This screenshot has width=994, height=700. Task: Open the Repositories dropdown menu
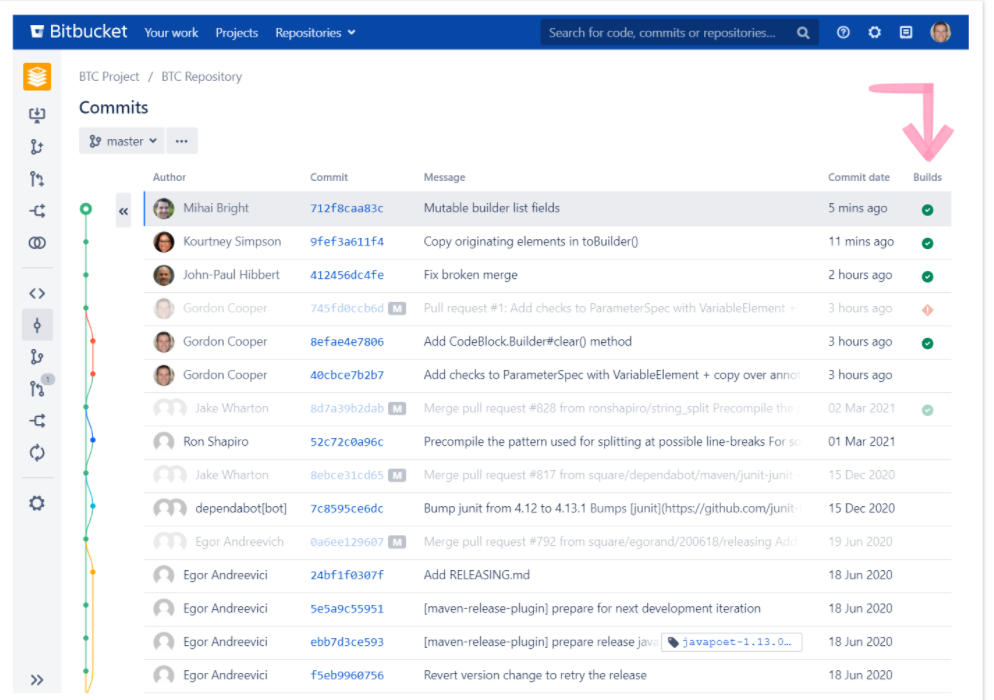315,32
